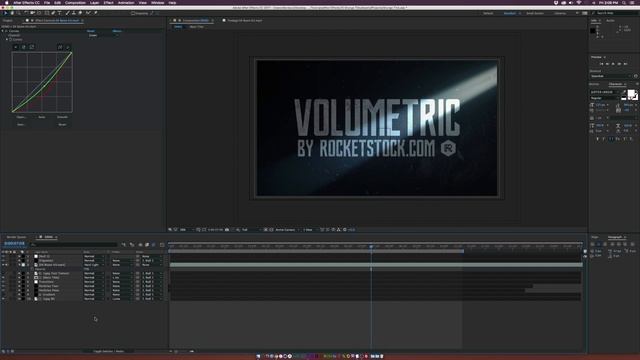The width and height of the screenshot is (640, 360).
Task: Click the Search Help field
Action: 616,13
